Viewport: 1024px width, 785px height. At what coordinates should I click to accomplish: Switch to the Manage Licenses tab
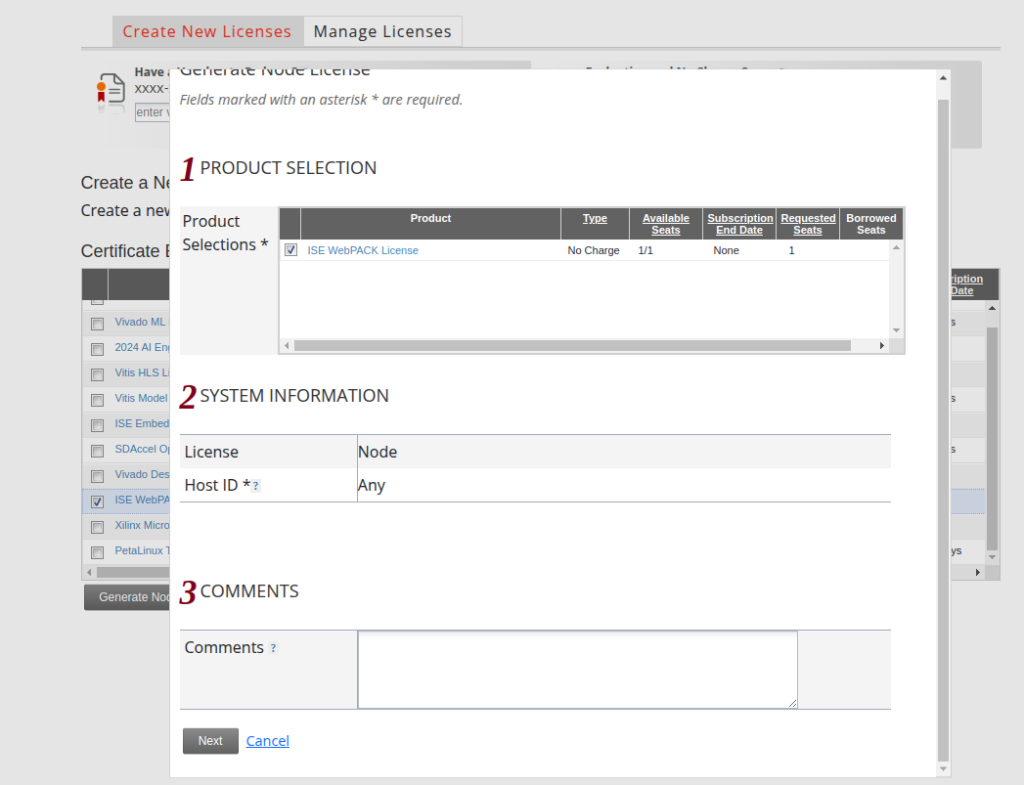click(x=382, y=31)
